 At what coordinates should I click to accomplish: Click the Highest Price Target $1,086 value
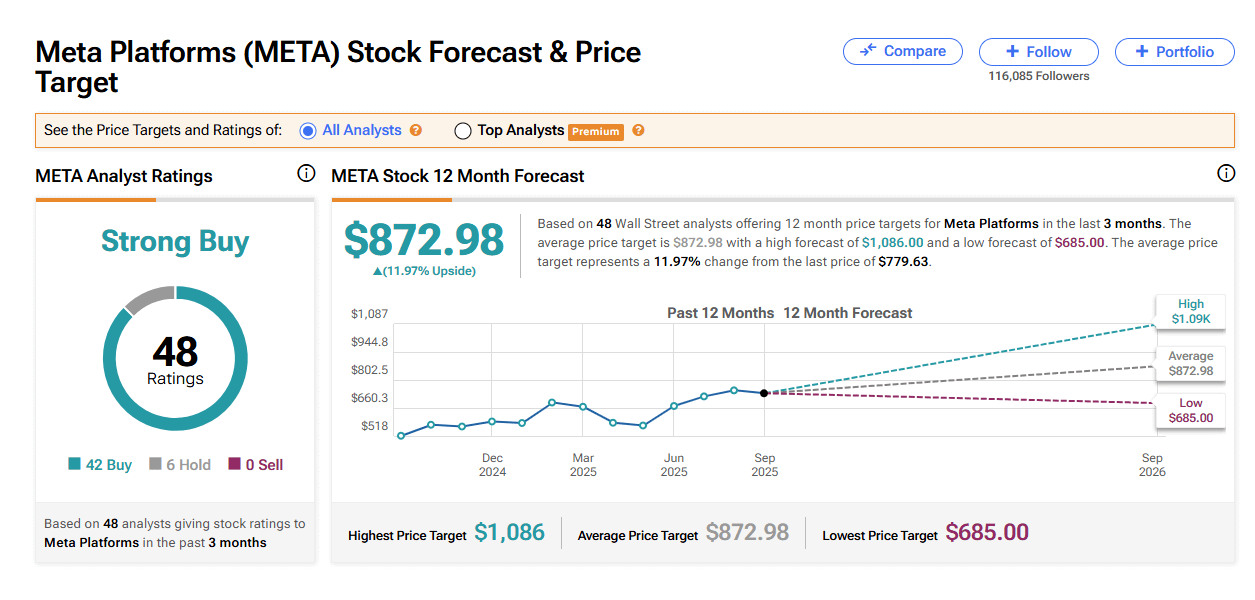click(x=509, y=533)
